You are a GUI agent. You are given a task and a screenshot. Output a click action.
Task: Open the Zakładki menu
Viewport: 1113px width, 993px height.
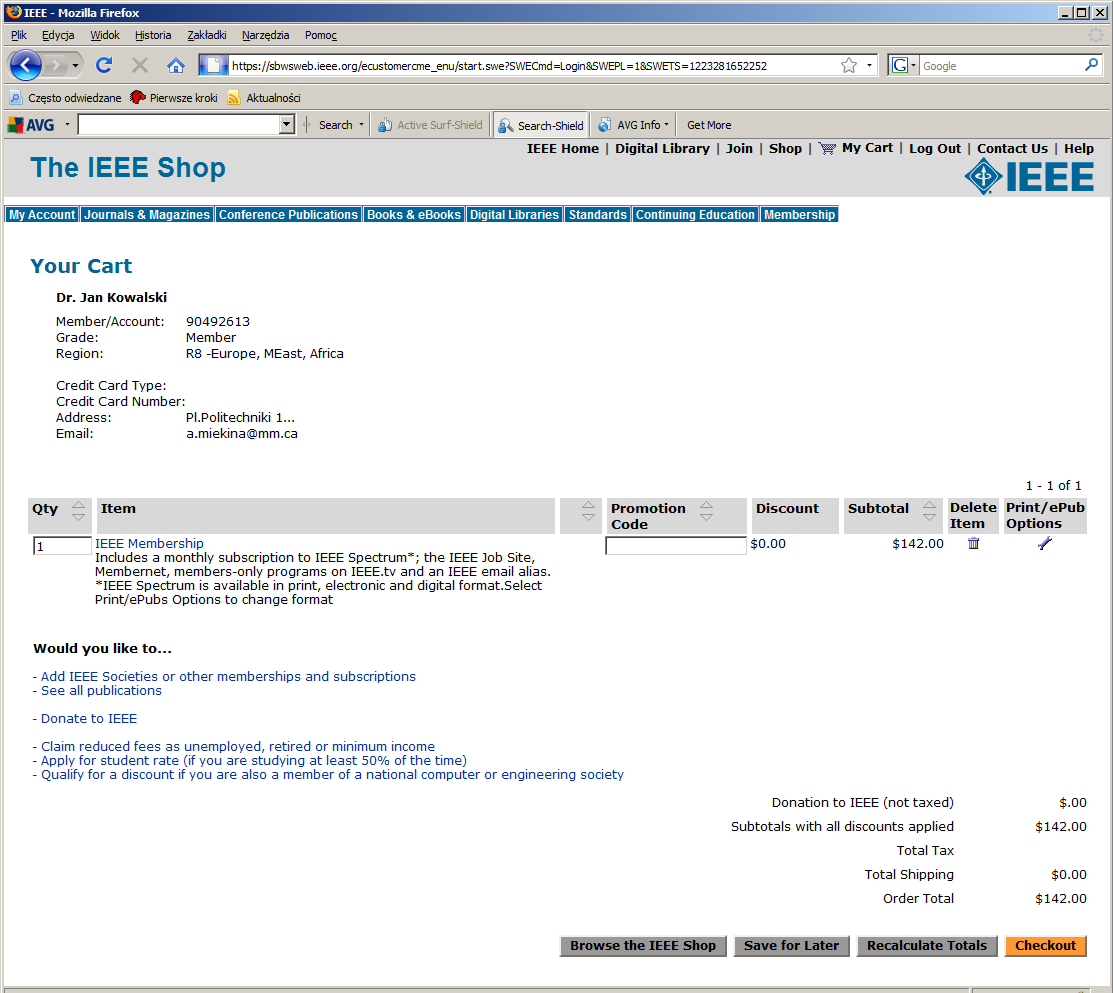pos(207,35)
